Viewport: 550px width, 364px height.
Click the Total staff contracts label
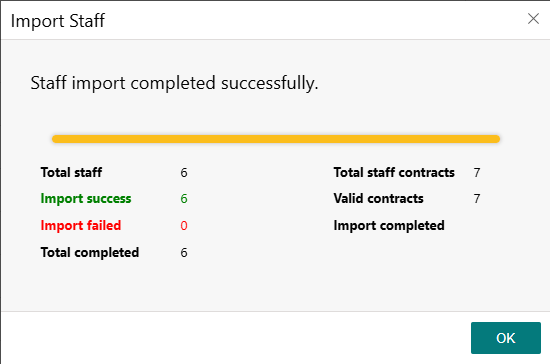394,172
